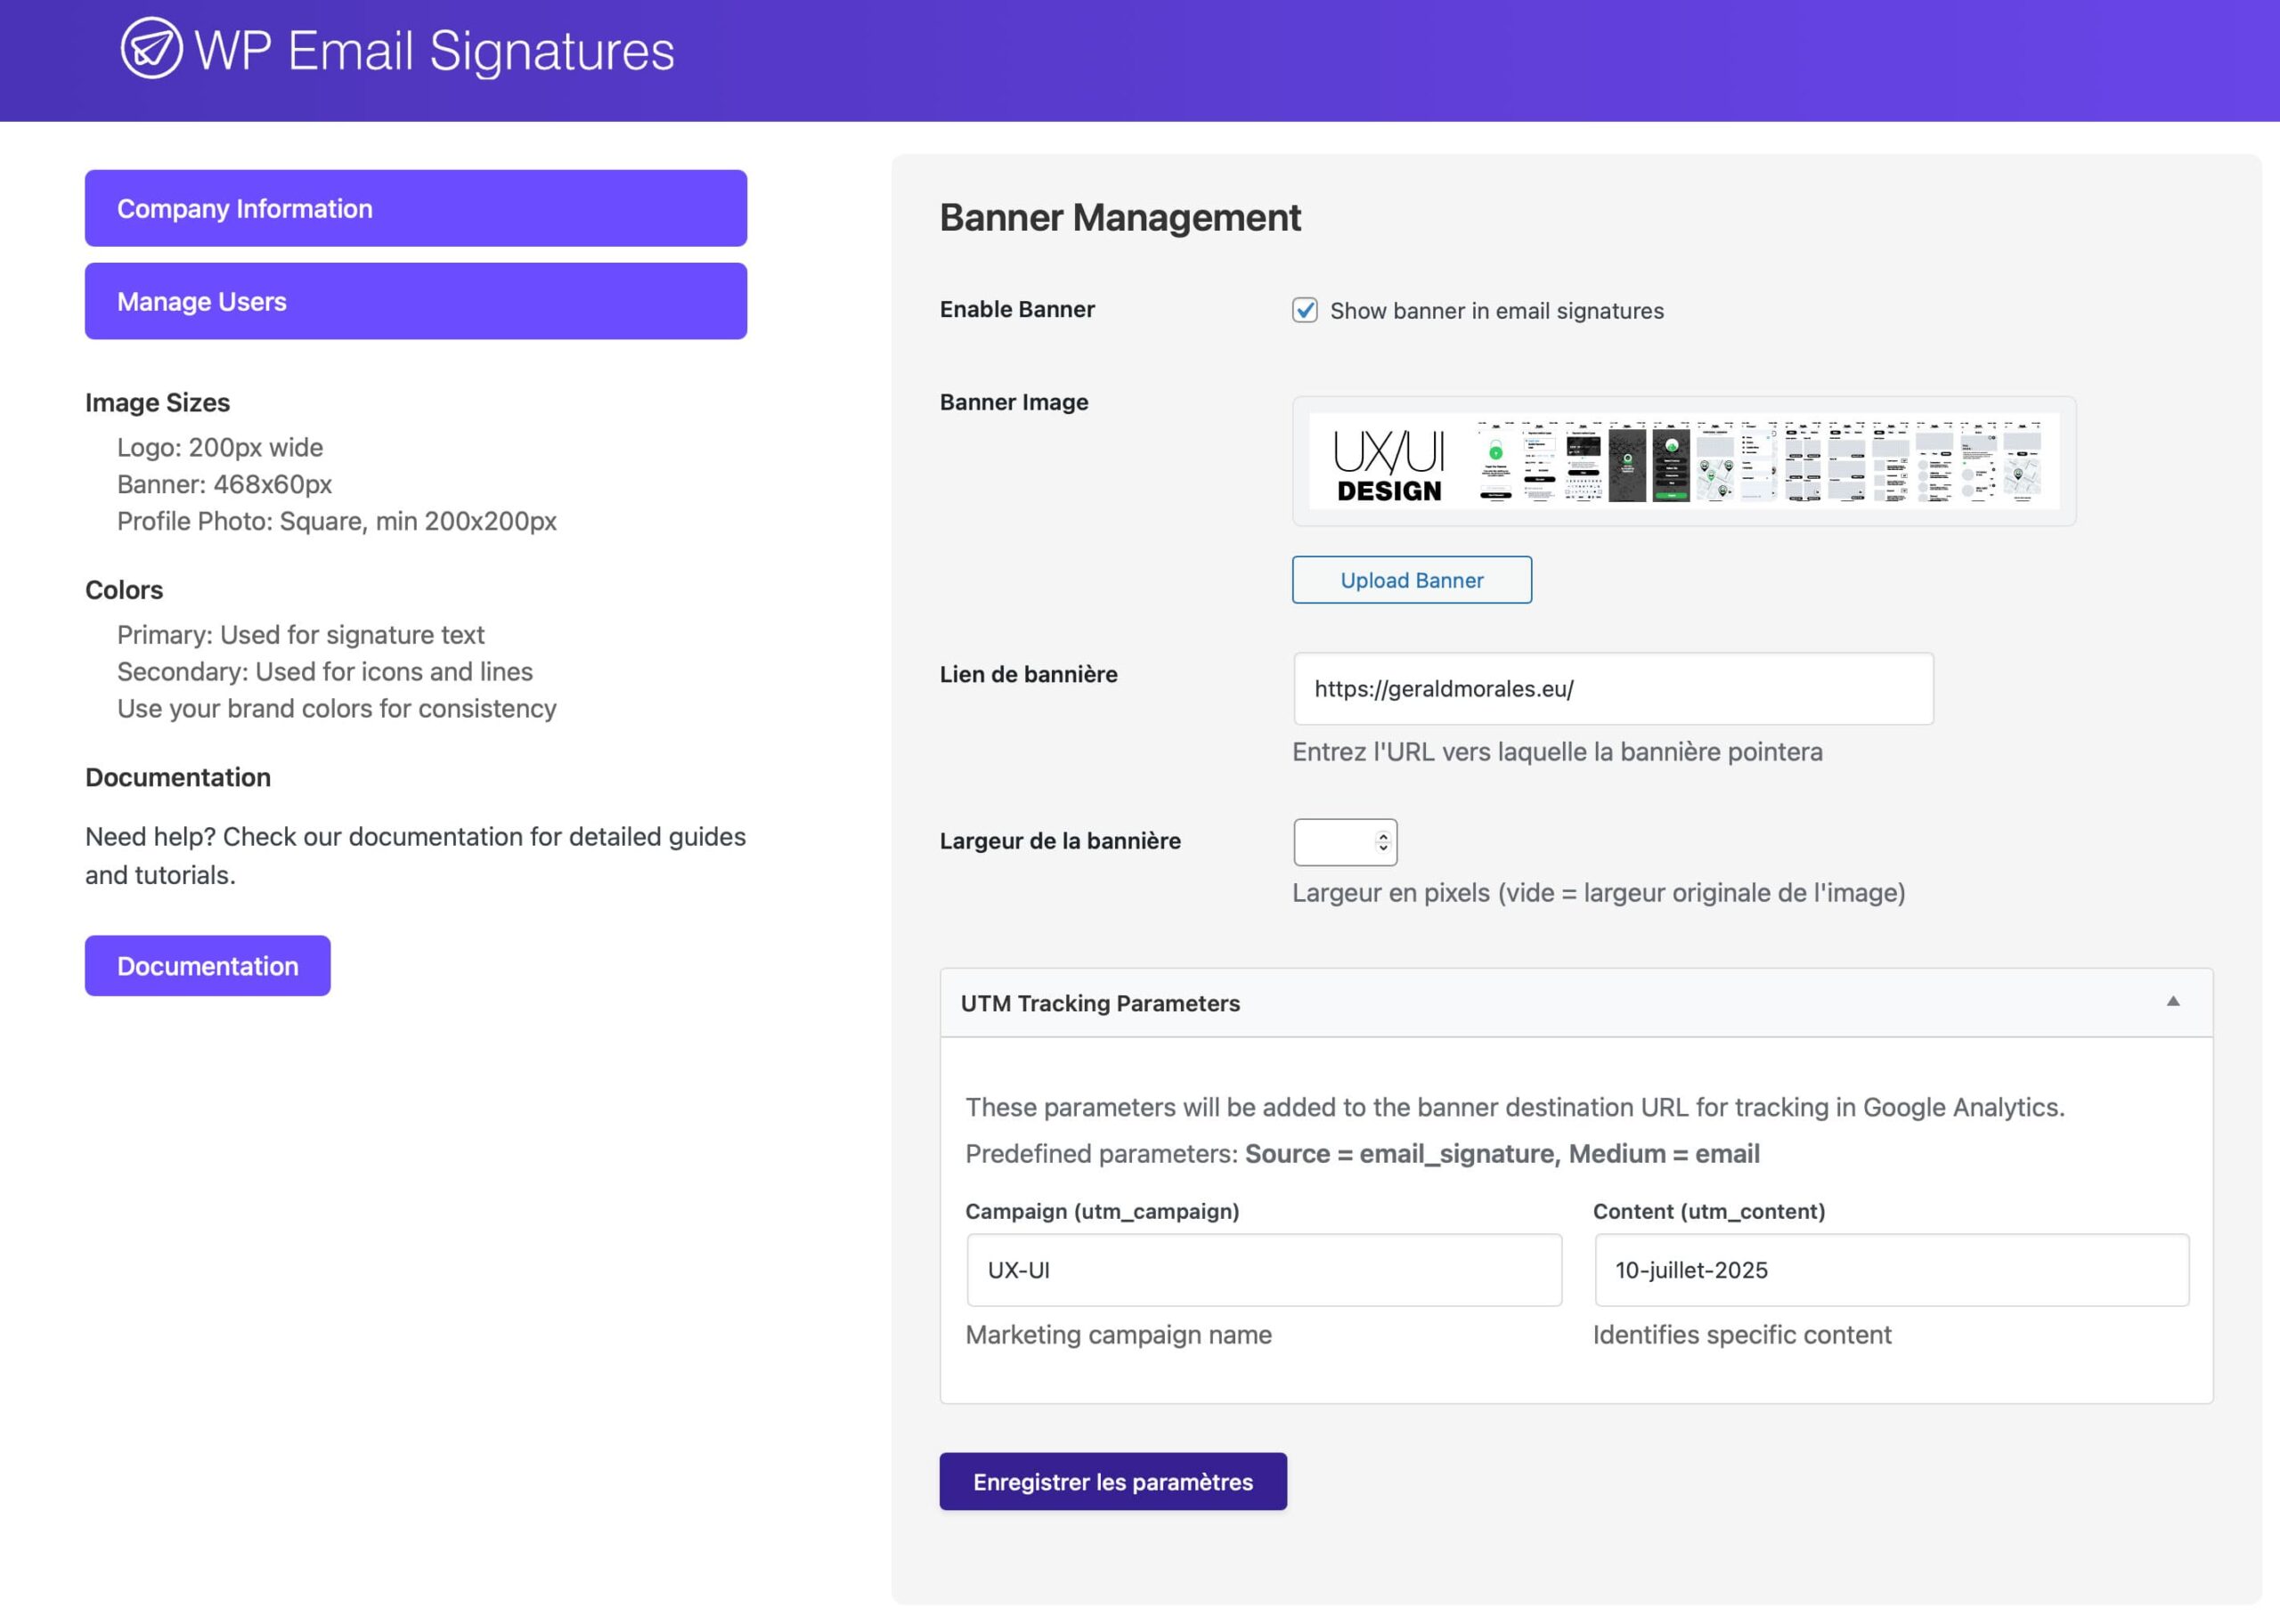Click the Upload Banner button
The width and height of the screenshot is (2280, 1624).
click(1411, 580)
